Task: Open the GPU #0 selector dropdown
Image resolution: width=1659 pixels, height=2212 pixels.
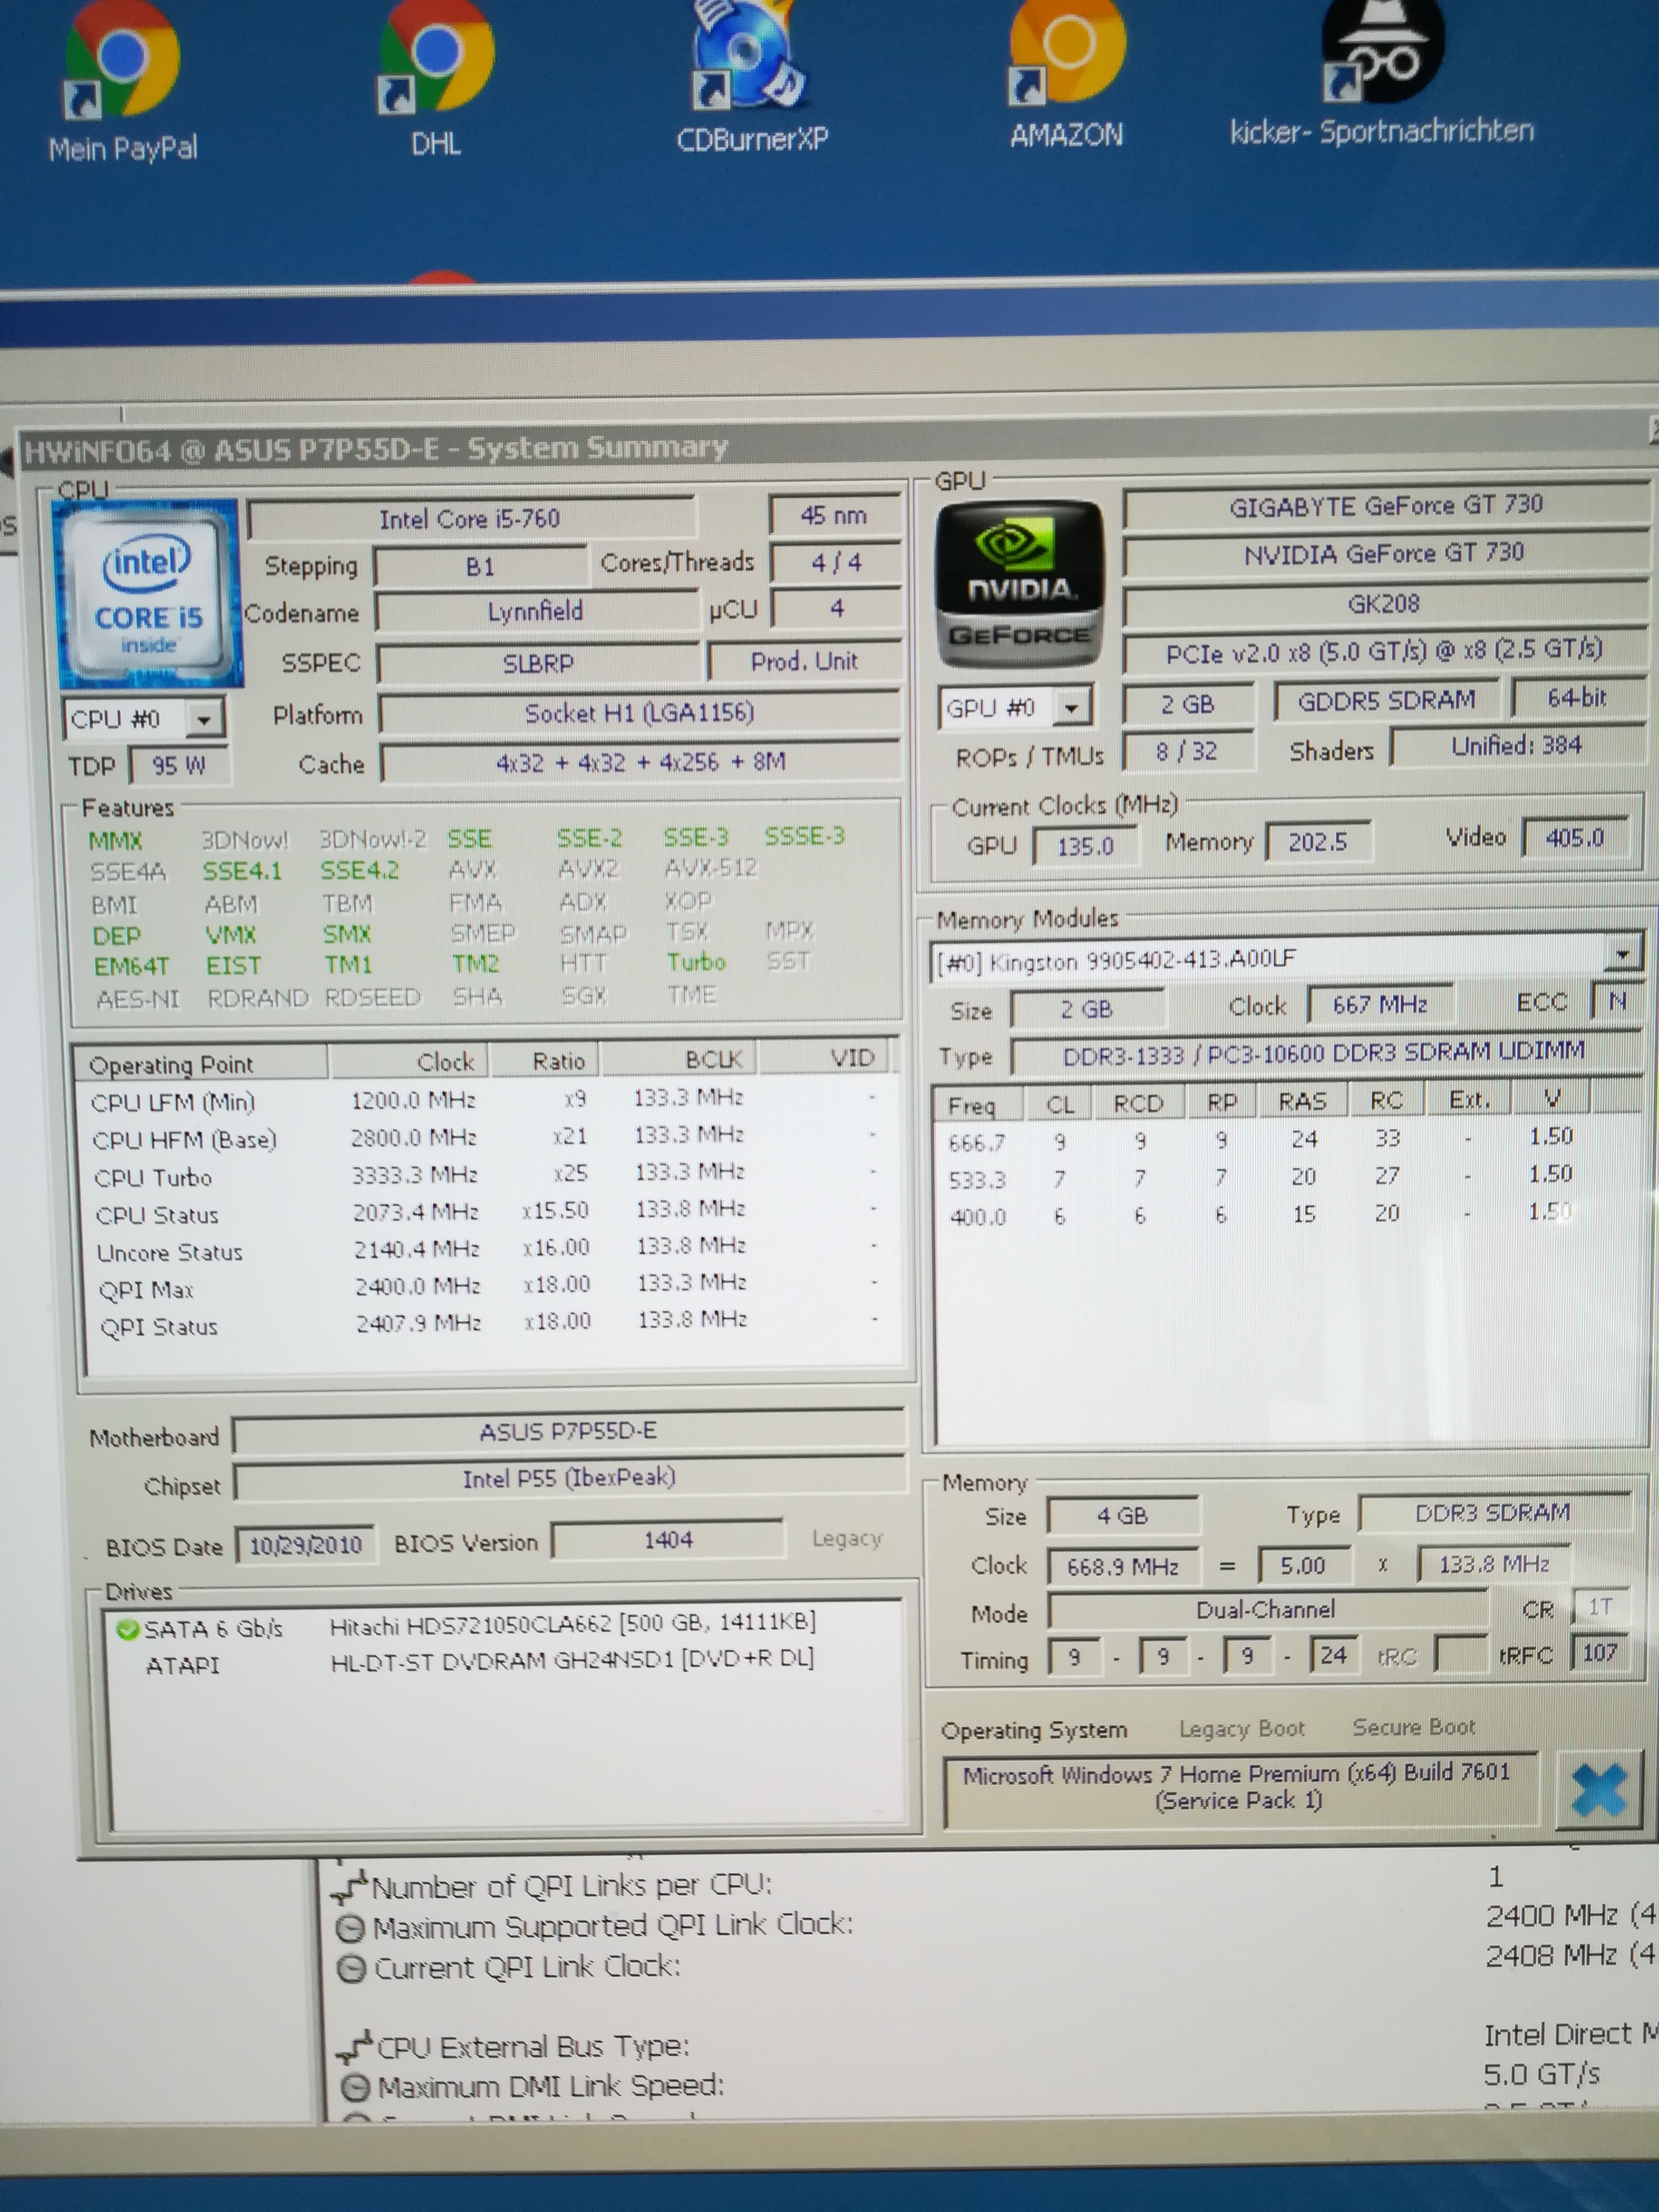Action: tap(1072, 709)
